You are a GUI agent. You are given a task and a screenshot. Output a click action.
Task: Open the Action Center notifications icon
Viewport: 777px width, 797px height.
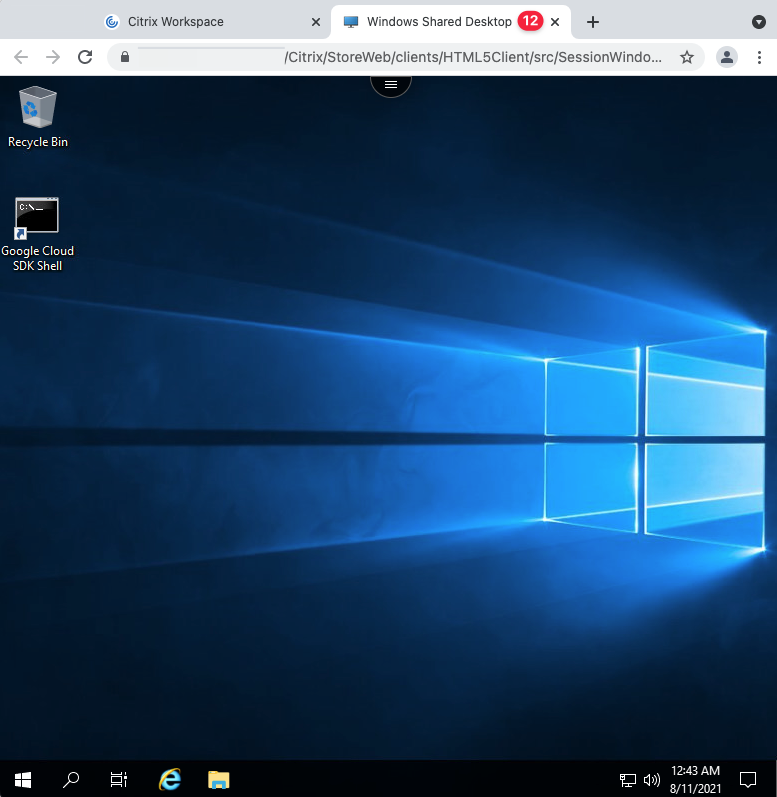pos(747,779)
